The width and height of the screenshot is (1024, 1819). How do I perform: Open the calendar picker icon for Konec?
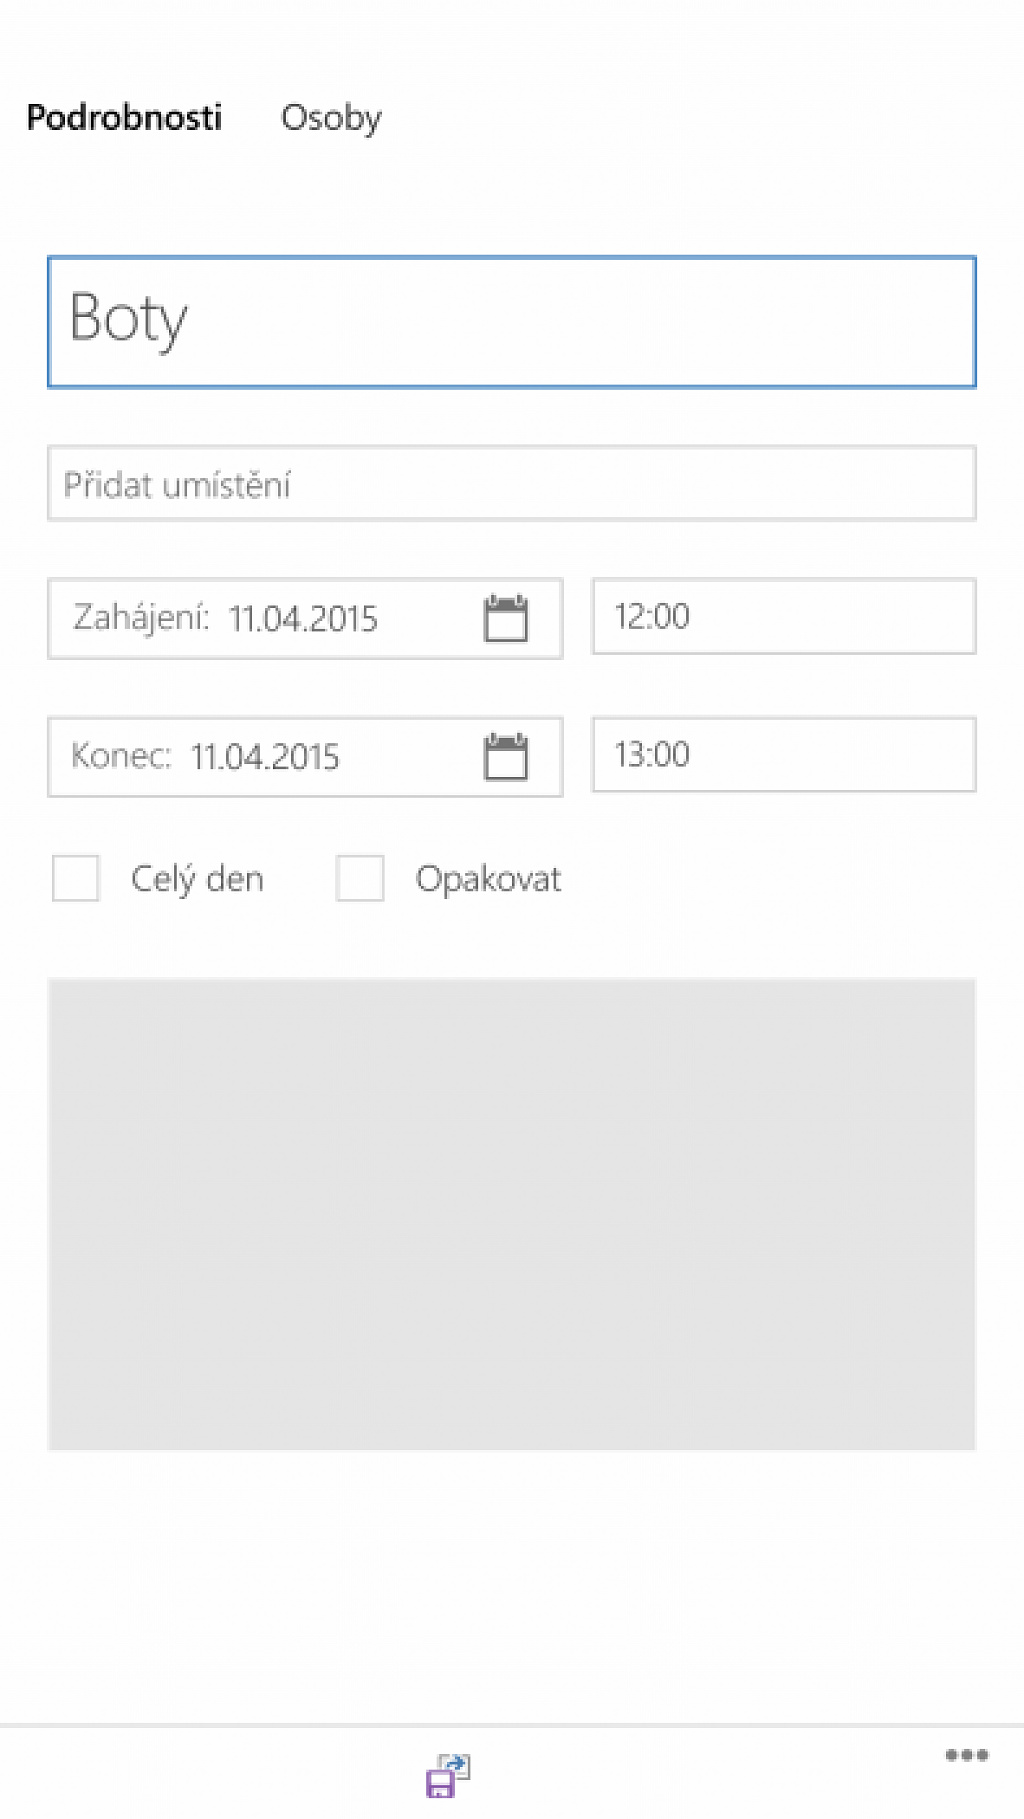tap(506, 756)
